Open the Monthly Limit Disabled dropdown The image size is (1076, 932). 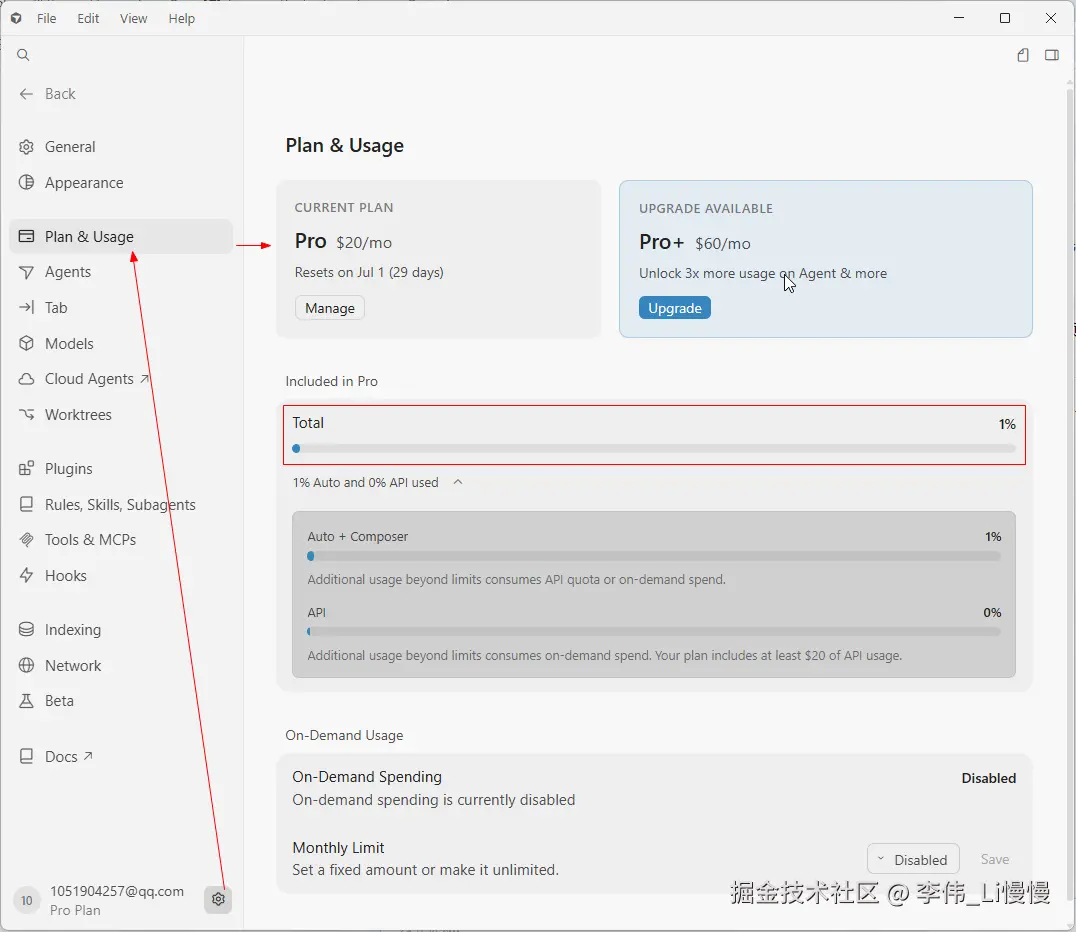coord(913,859)
